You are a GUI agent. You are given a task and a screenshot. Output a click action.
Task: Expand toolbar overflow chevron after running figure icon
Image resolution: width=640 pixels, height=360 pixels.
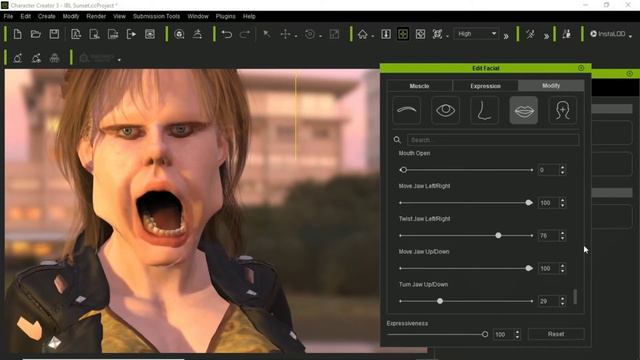546,36
